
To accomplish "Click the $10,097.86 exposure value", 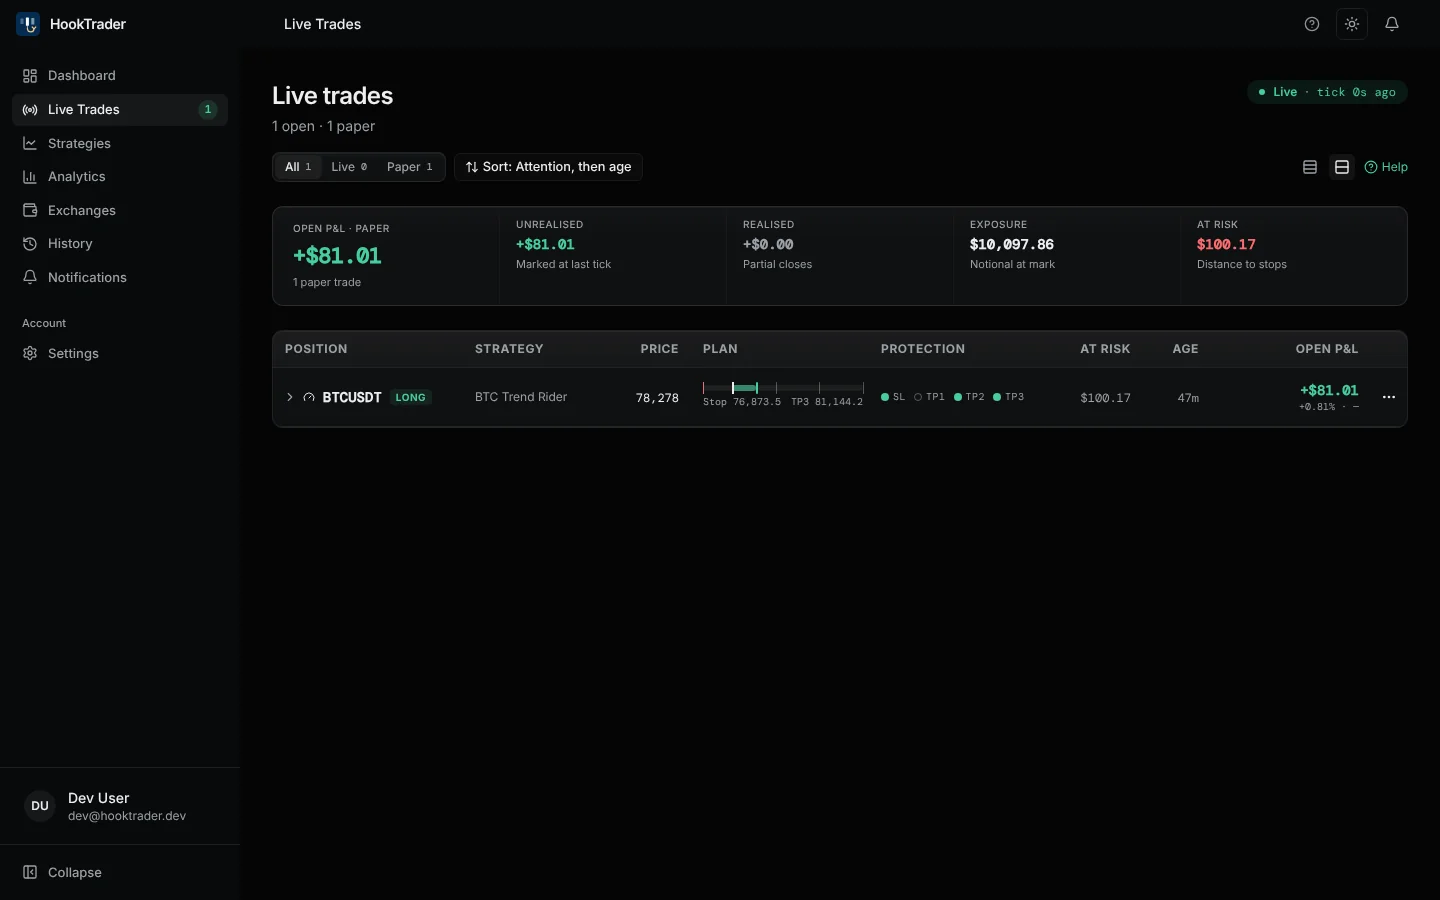I will (1012, 244).
